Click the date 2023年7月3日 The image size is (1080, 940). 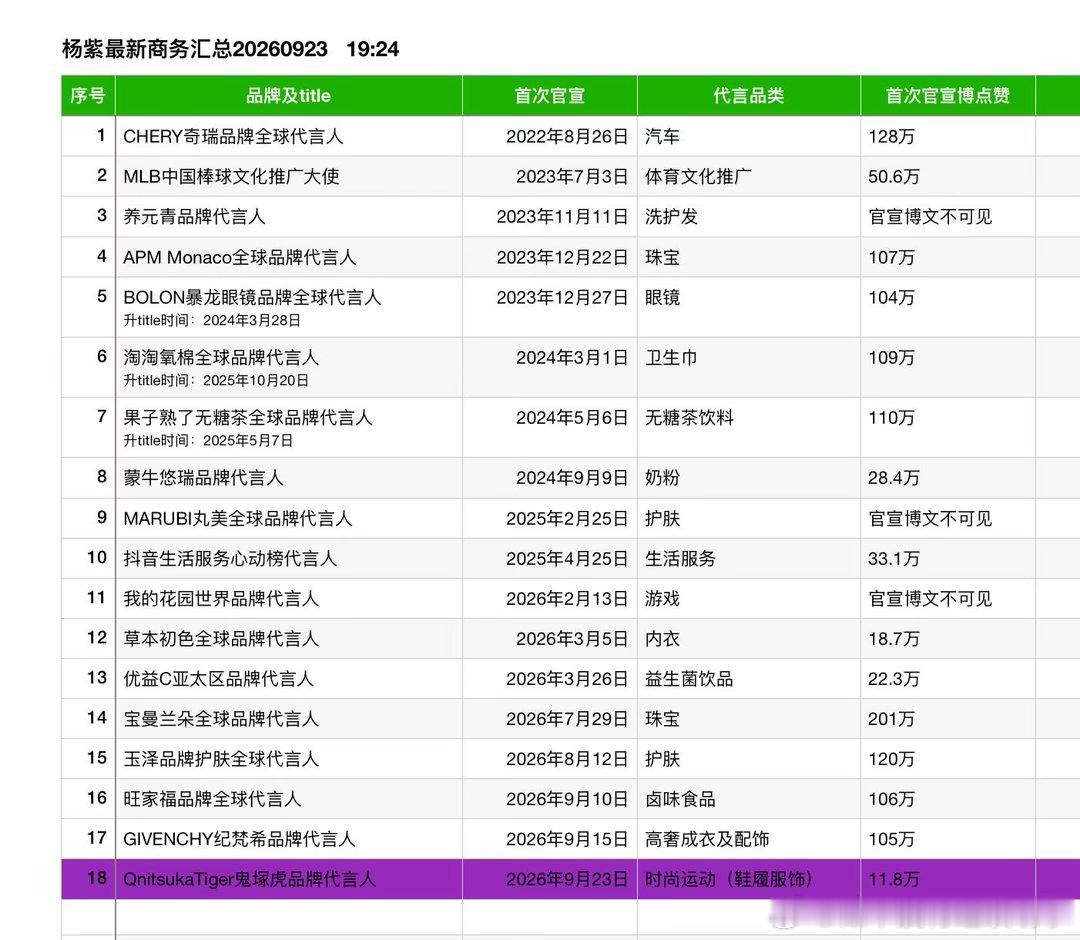tap(572, 176)
